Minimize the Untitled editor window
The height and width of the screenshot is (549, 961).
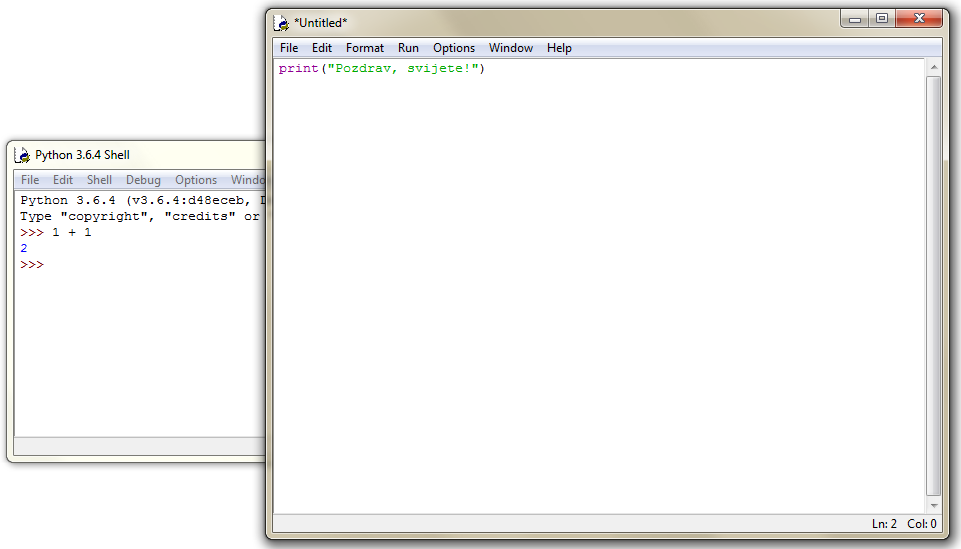[855, 18]
